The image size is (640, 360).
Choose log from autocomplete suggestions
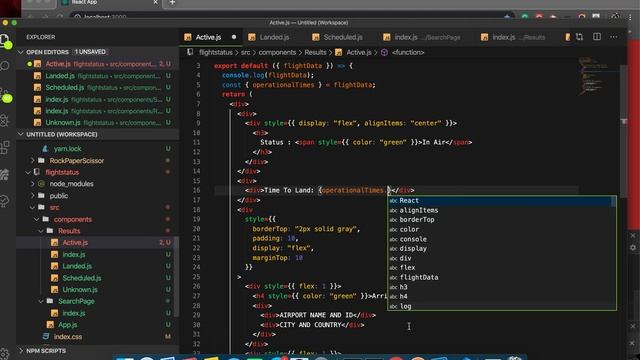point(501,306)
